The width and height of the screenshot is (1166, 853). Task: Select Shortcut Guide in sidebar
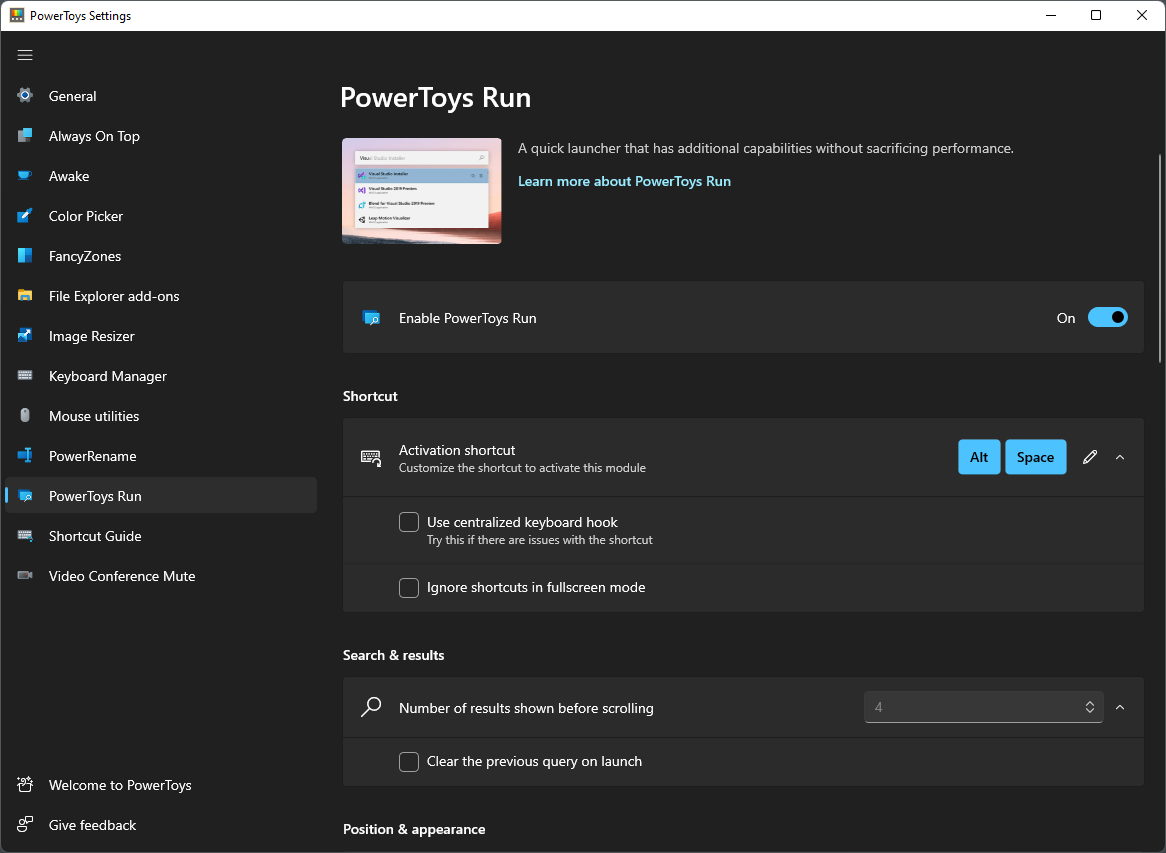click(x=161, y=536)
